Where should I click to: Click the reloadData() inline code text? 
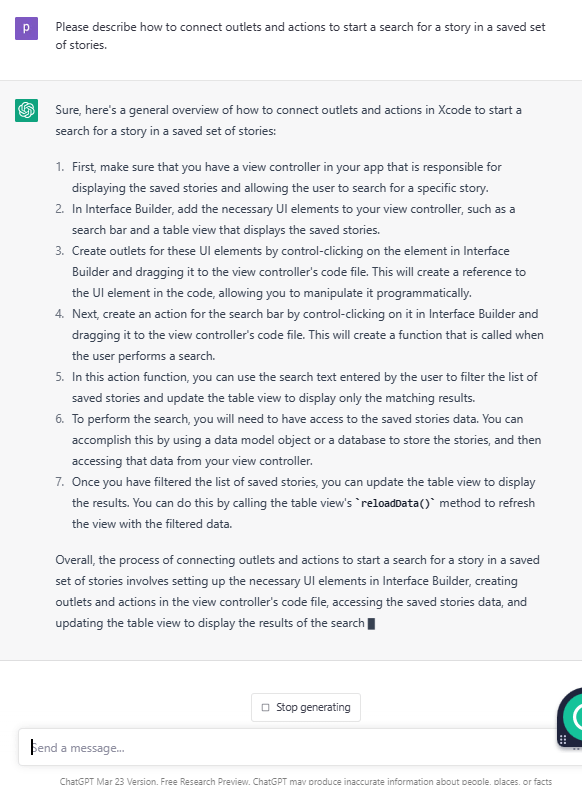395,503
